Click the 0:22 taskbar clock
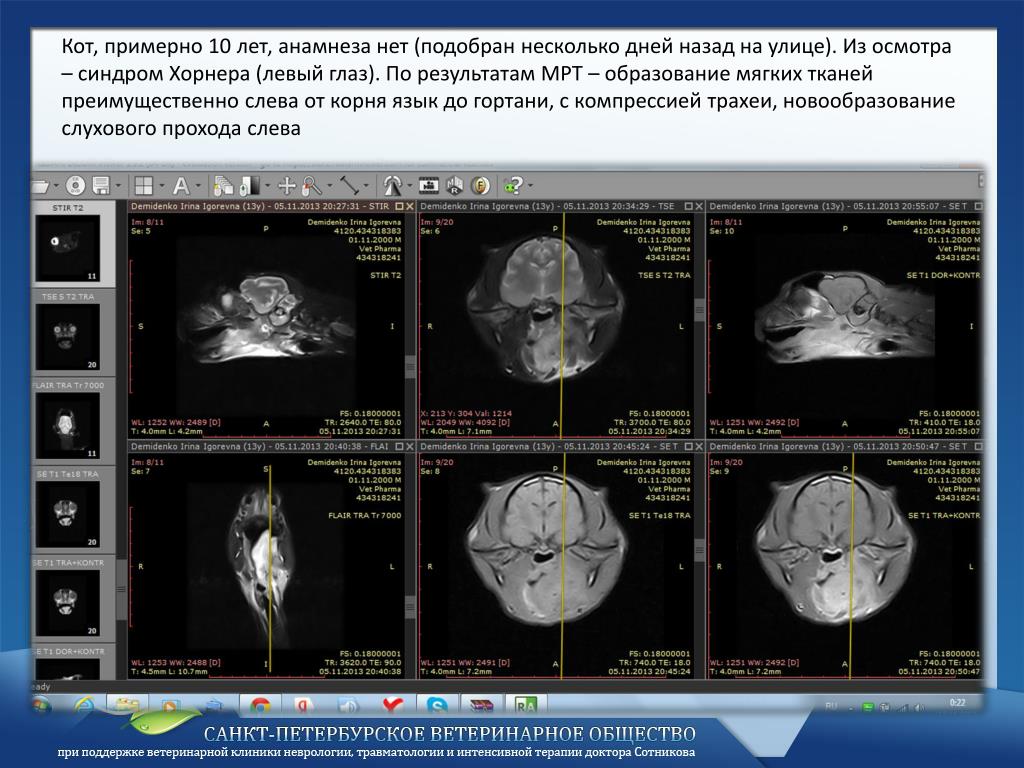Screen dimensions: 1024x768 (957, 703)
